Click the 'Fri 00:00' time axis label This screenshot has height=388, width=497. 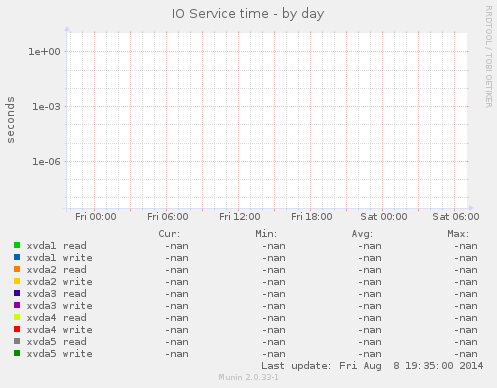pos(96,217)
